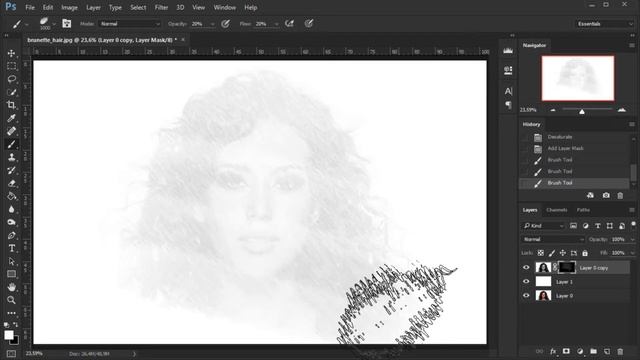The height and width of the screenshot is (360, 640).
Task: Open the Filter menu
Action: (x=161, y=7)
